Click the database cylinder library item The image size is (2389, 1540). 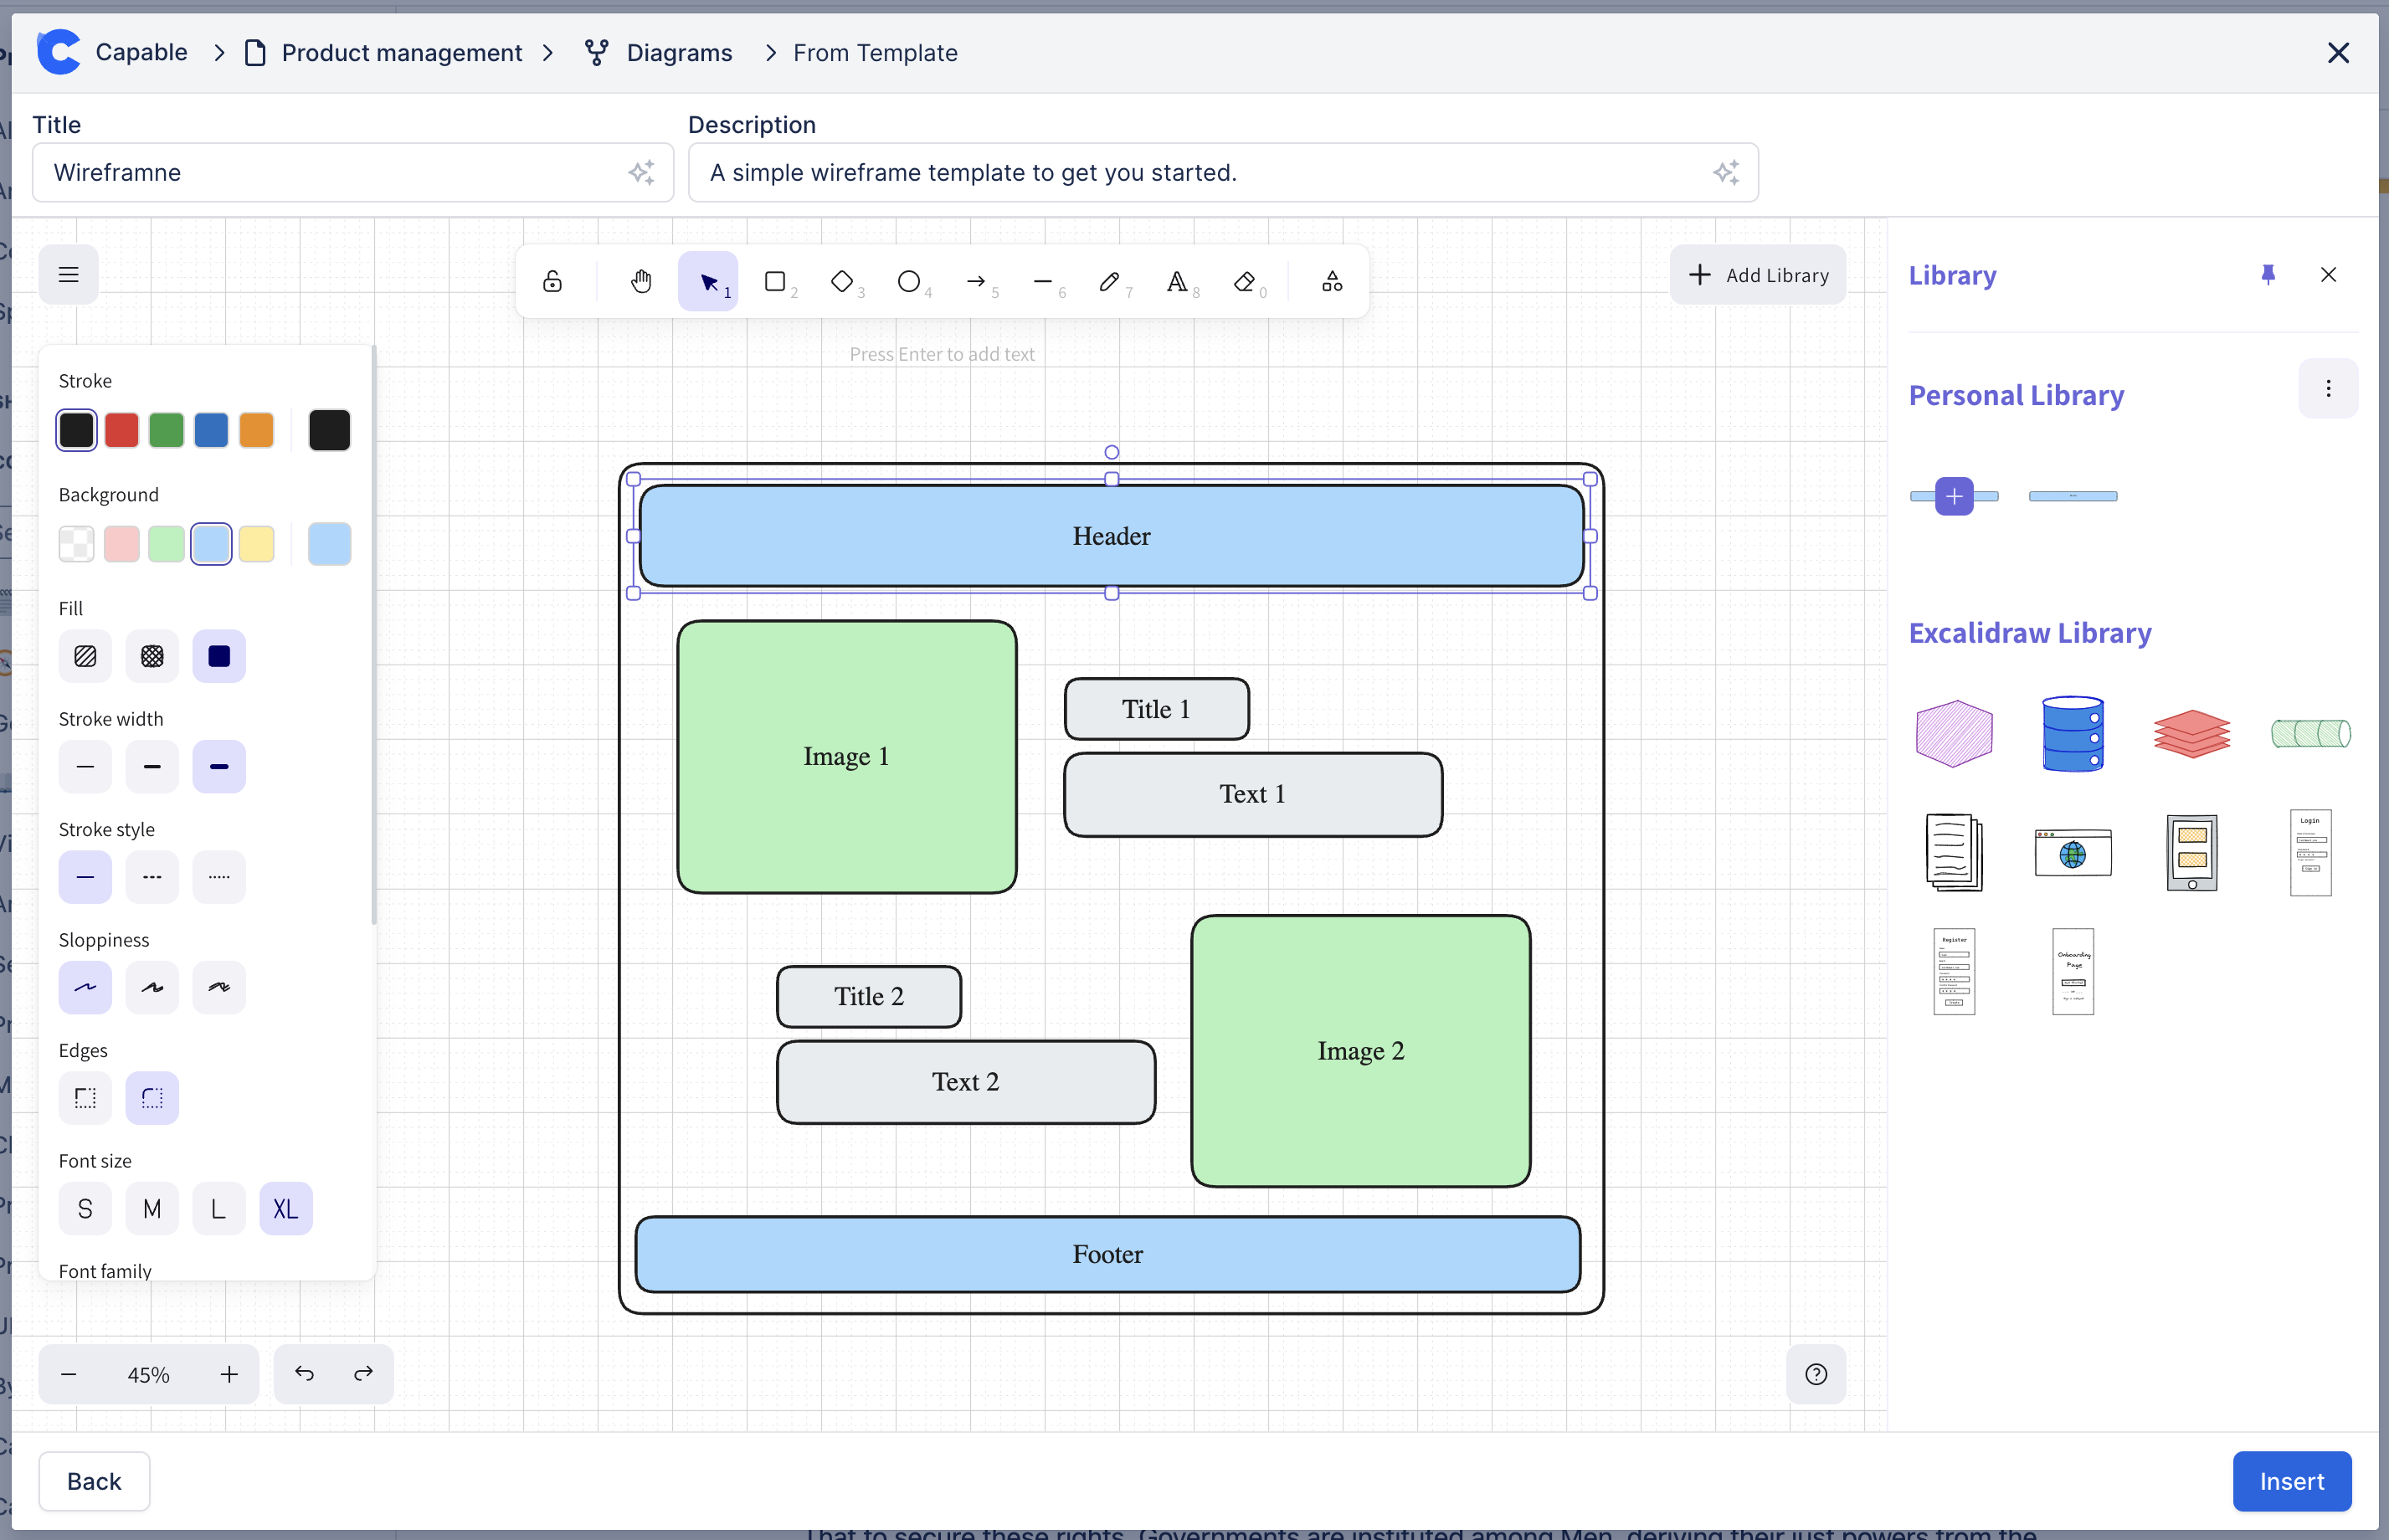(x=2072, y=734)
